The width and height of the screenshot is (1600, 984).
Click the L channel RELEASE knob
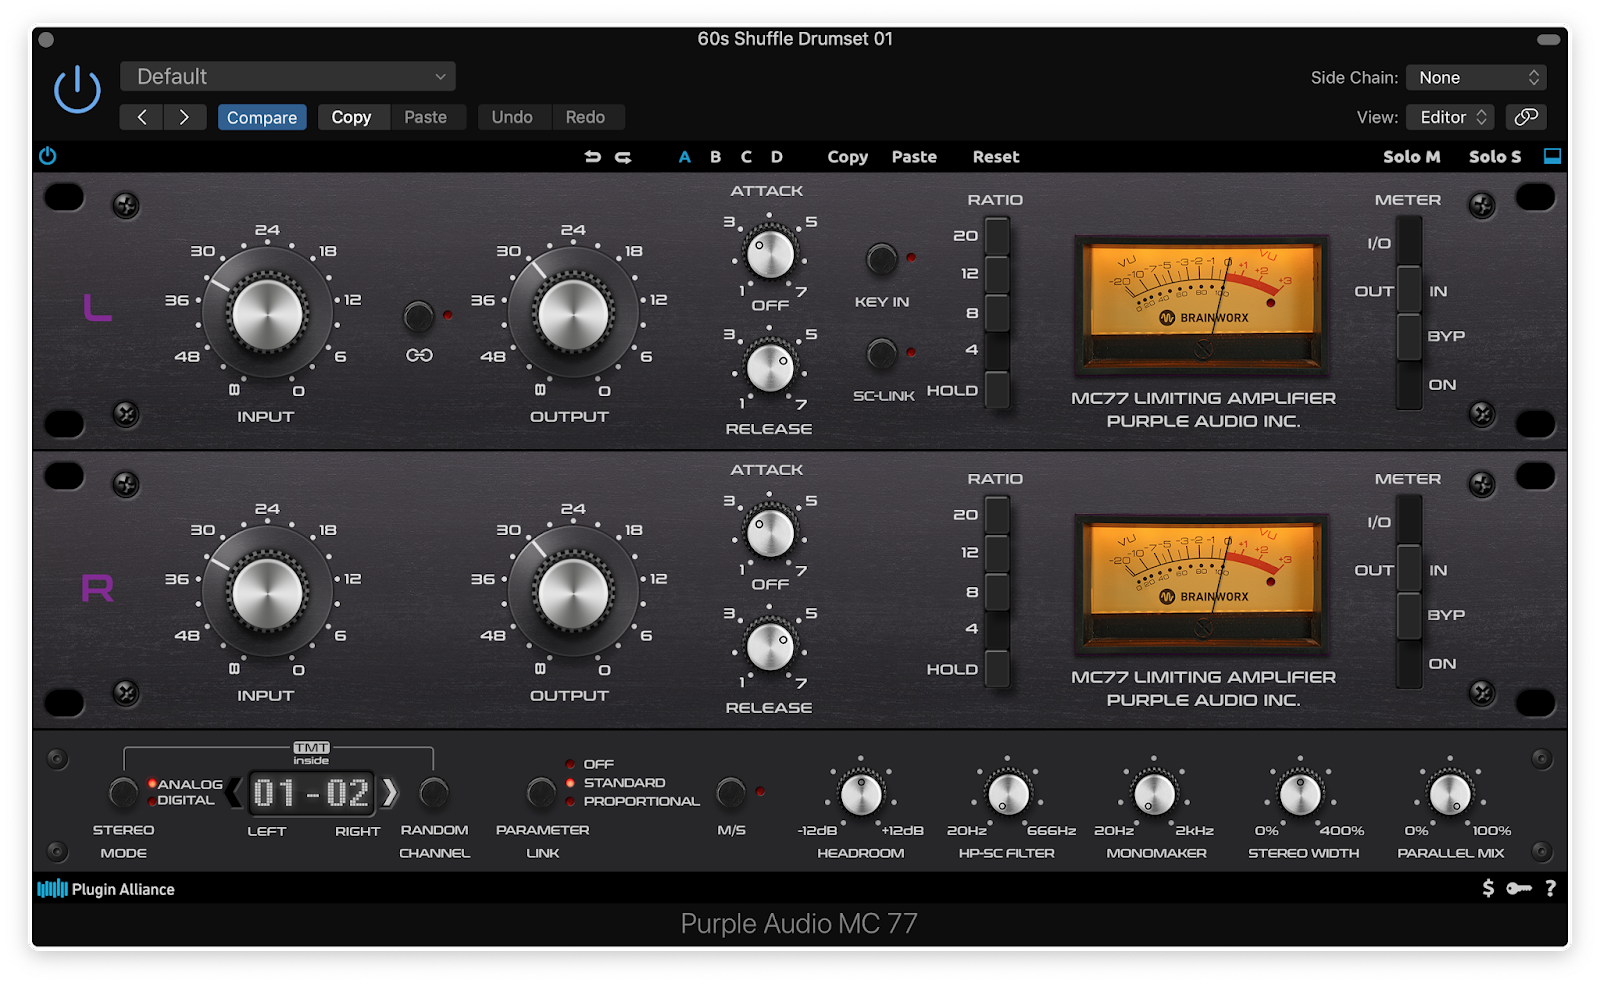point(770,368)
